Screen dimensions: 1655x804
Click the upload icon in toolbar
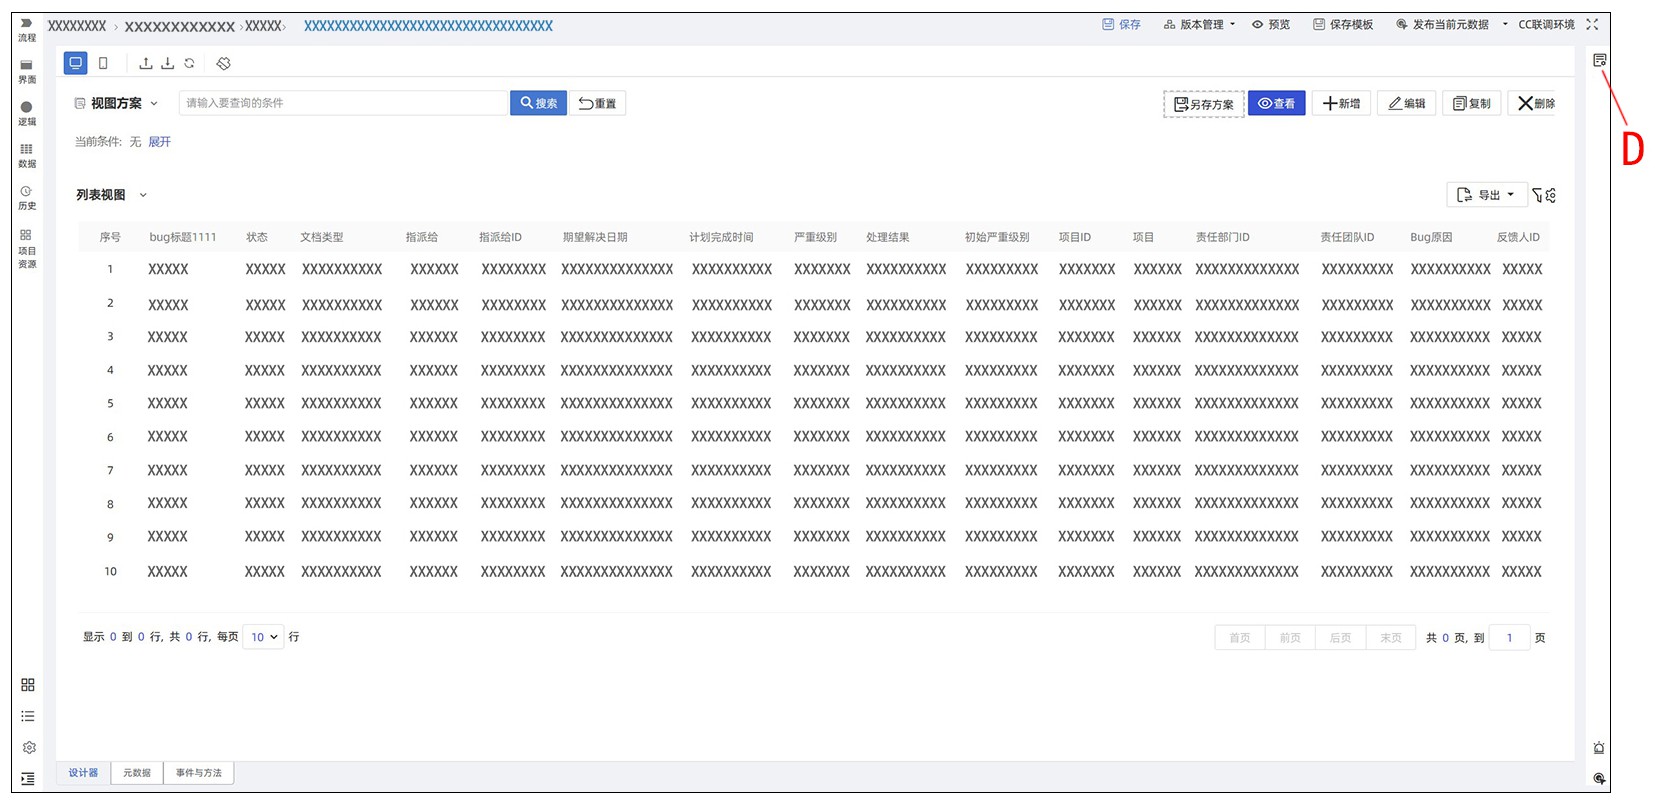[146, 63]
